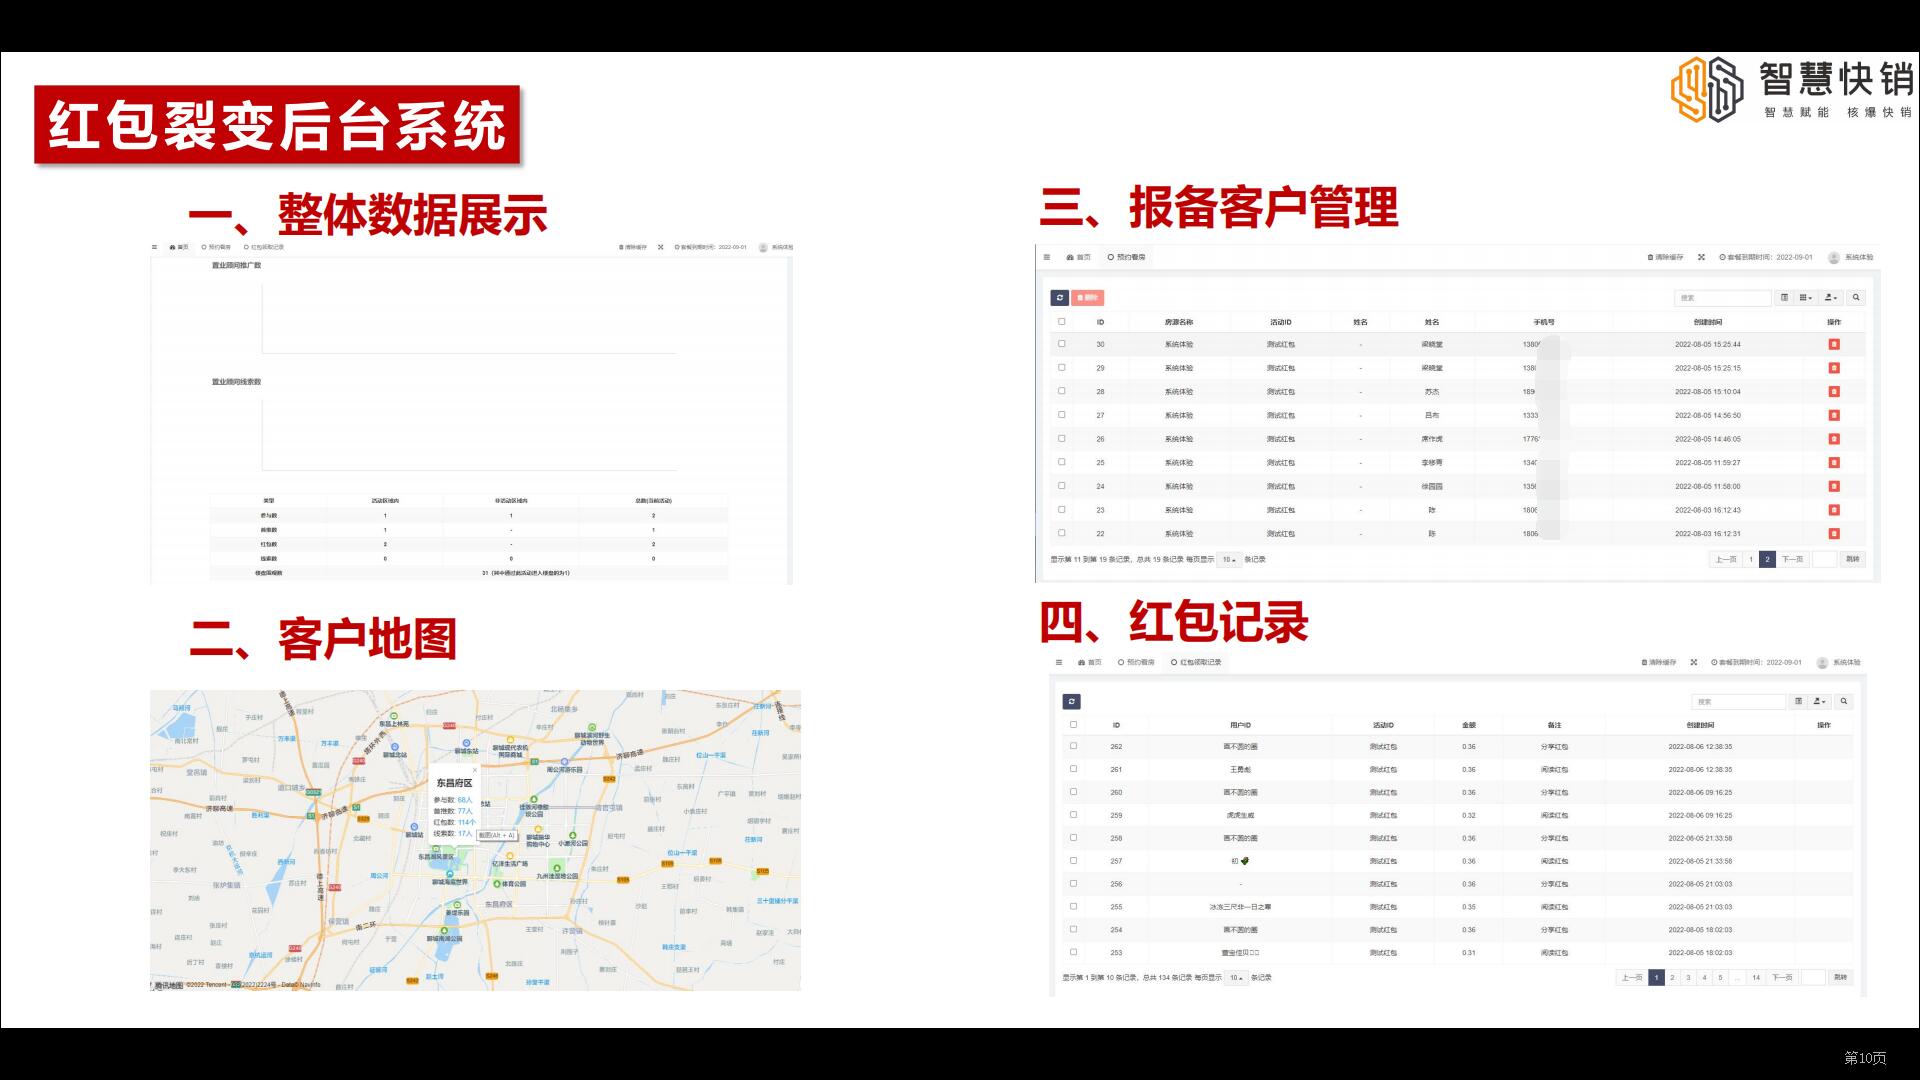The height and width of the screenshot is (1080, 1920).
Task: Check the checkbox for row ID 30
Action: click(1062, 344)
